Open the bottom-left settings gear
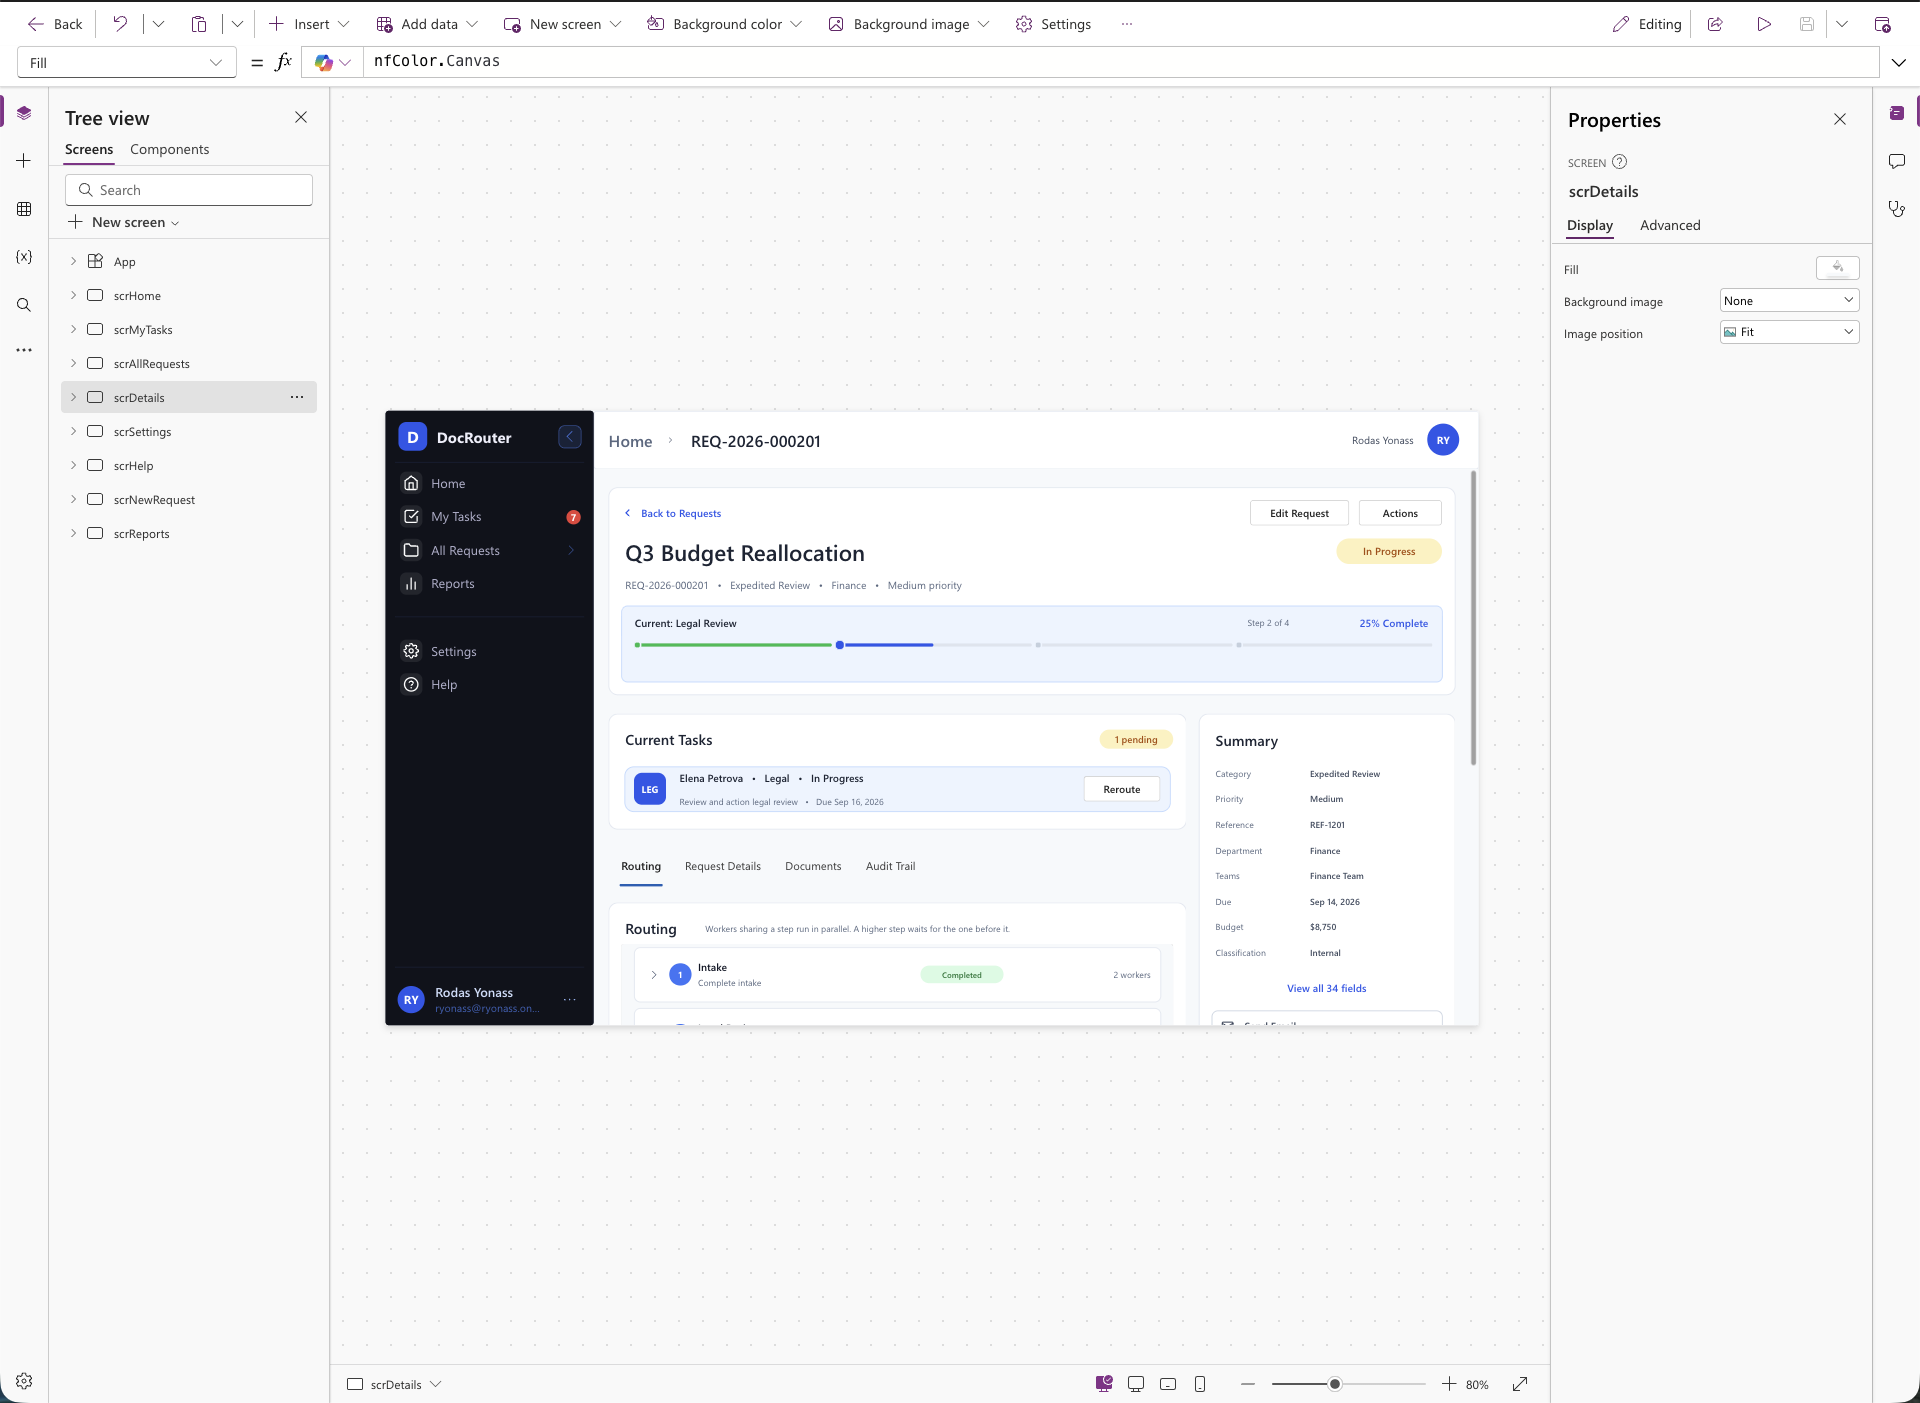The height and width of the screenshot is (1403, 1920). click(x=24, y=1381)
